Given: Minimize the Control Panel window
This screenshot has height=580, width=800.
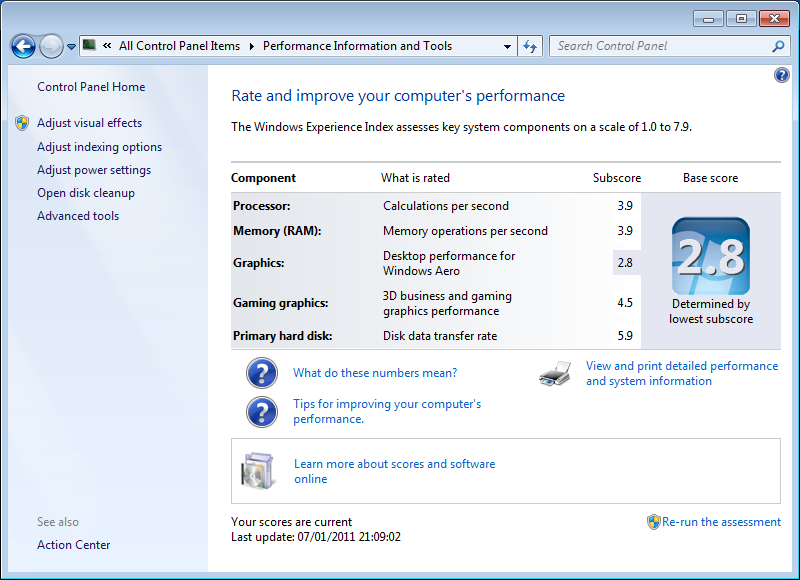Looking at the screenshot, I should (x=708, y=19).
